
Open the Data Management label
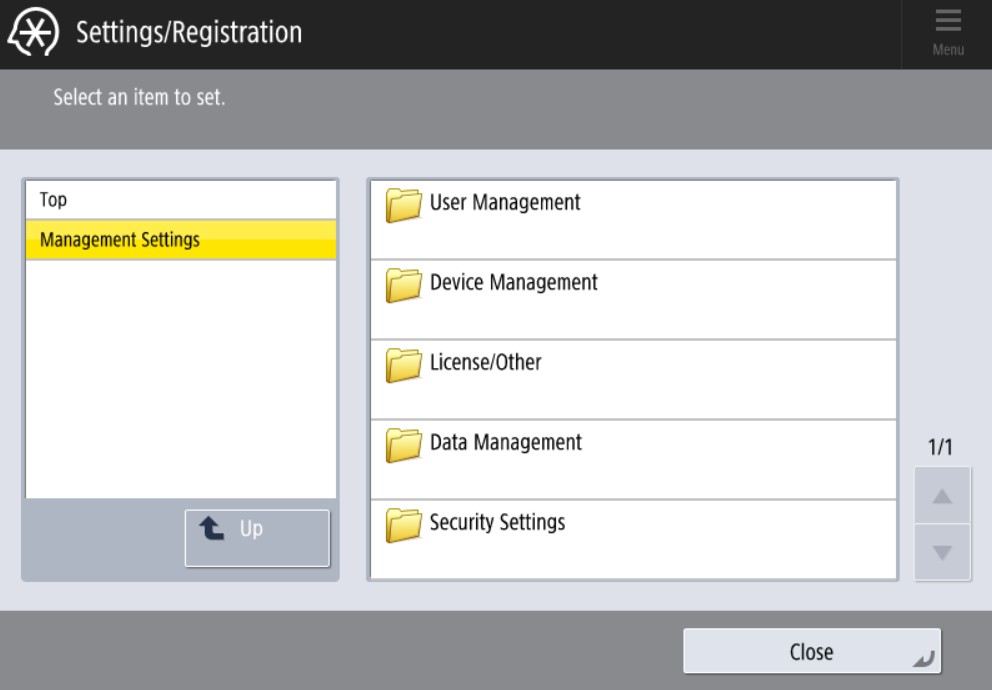point(505,442)
